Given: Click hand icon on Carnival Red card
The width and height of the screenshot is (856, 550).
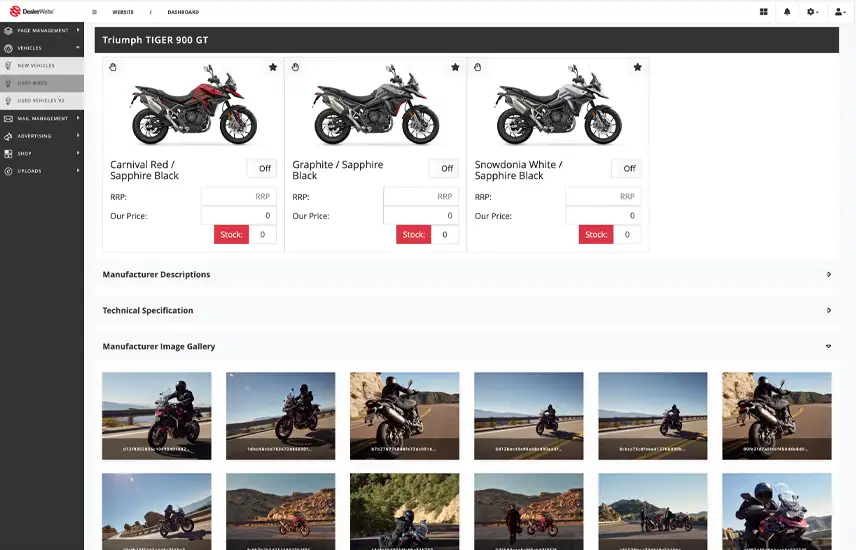Looking at the screenshot, I should click(x=113, y=67).
